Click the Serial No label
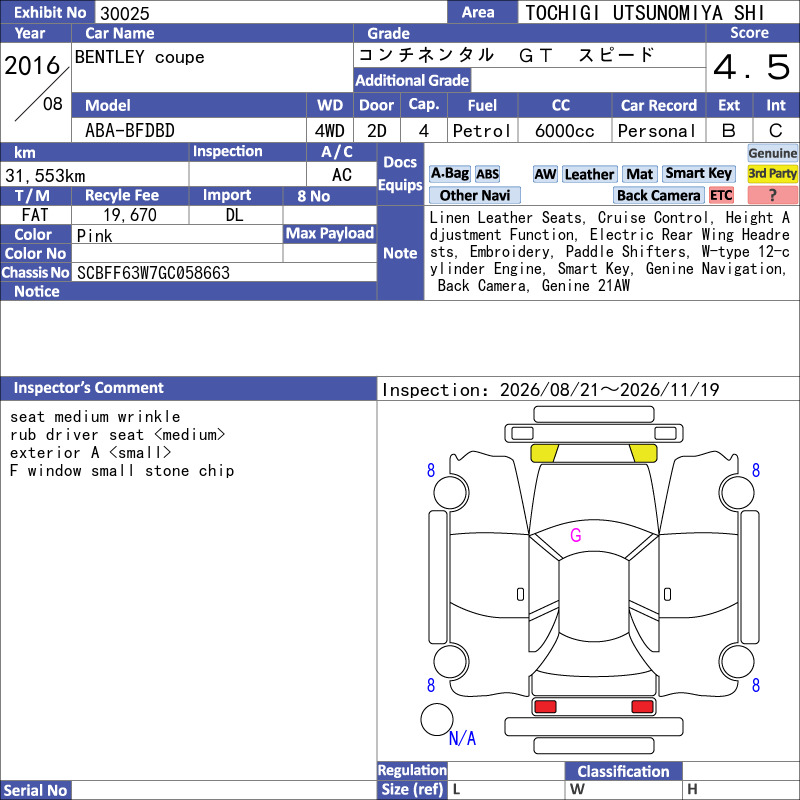The height and width of the screenshot is (800, 800). (x=35, y=790)
